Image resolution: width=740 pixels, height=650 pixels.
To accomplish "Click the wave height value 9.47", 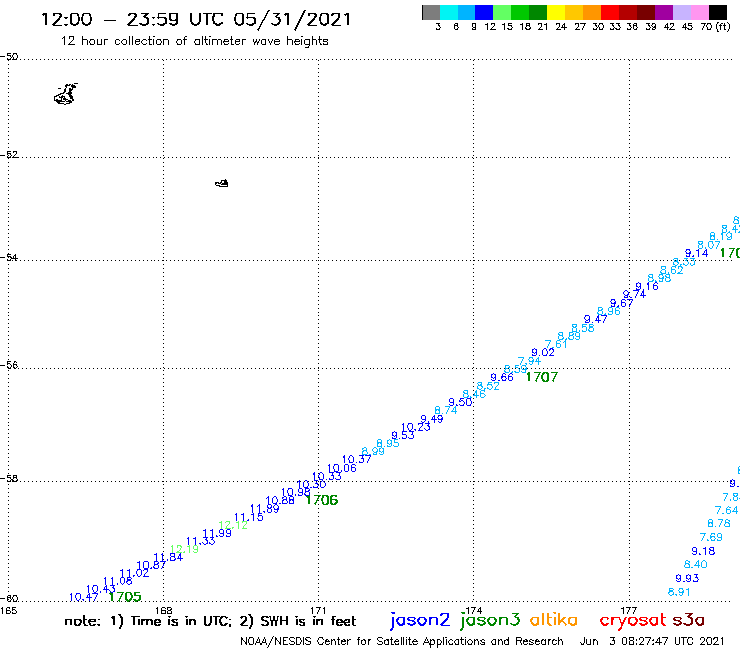I will coord(596,319).
